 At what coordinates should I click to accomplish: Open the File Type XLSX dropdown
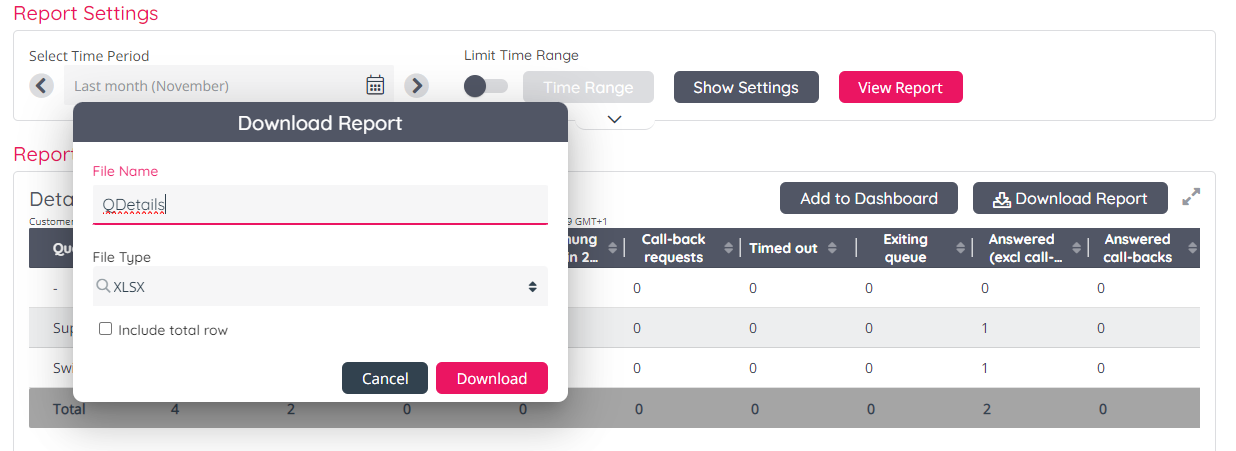click(x=320, y=287)
